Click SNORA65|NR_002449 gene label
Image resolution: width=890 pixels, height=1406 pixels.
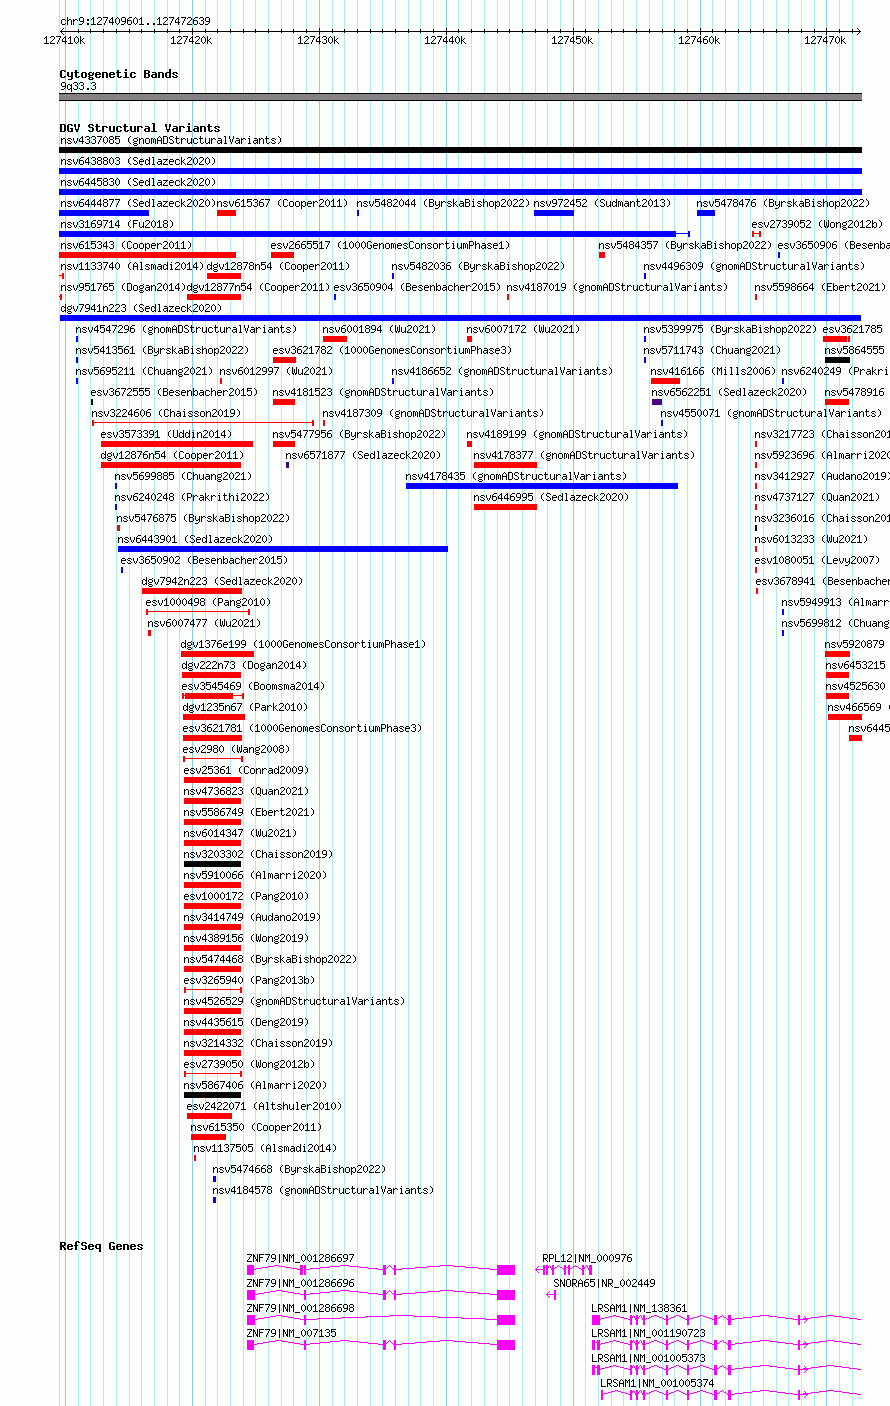point(605,1283)
